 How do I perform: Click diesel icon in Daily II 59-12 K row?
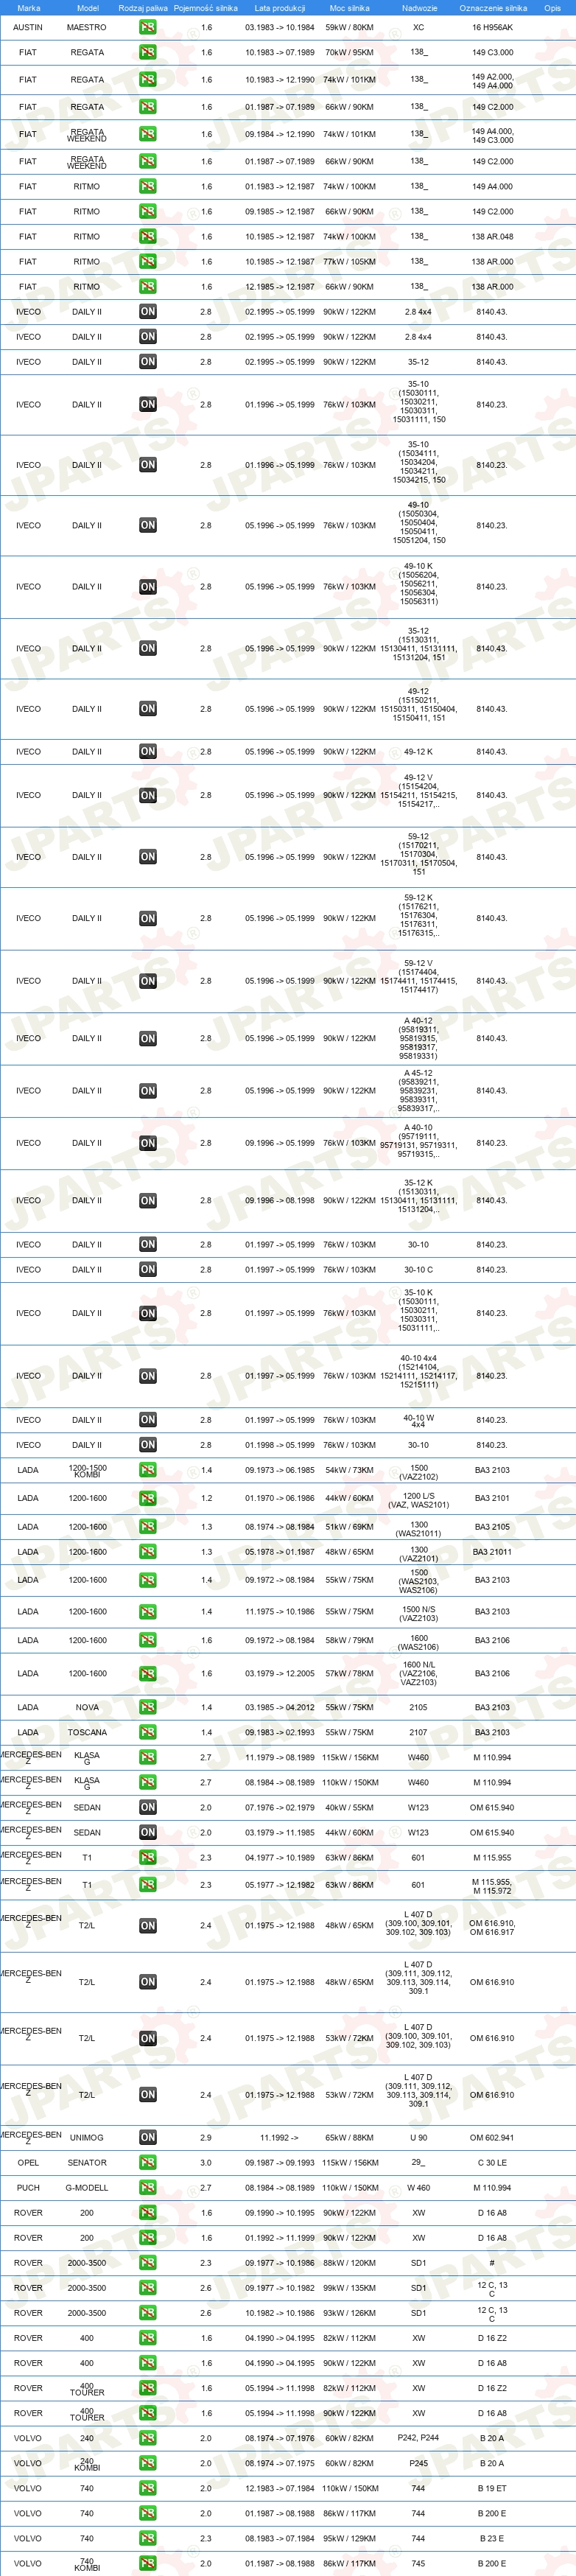148,918
